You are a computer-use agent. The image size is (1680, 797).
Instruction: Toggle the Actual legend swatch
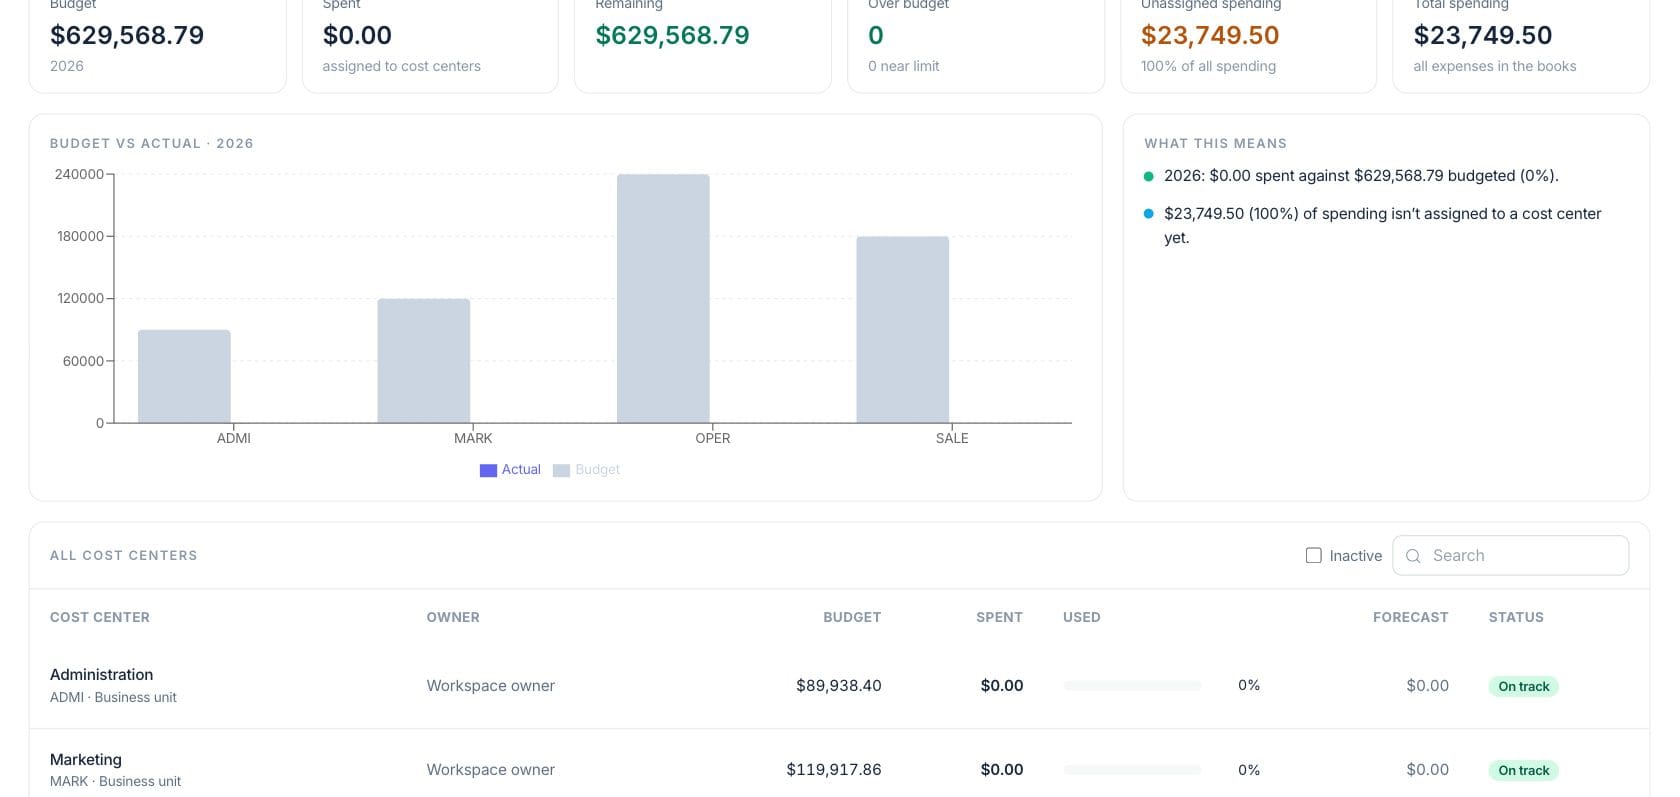(x=488, y=470)
